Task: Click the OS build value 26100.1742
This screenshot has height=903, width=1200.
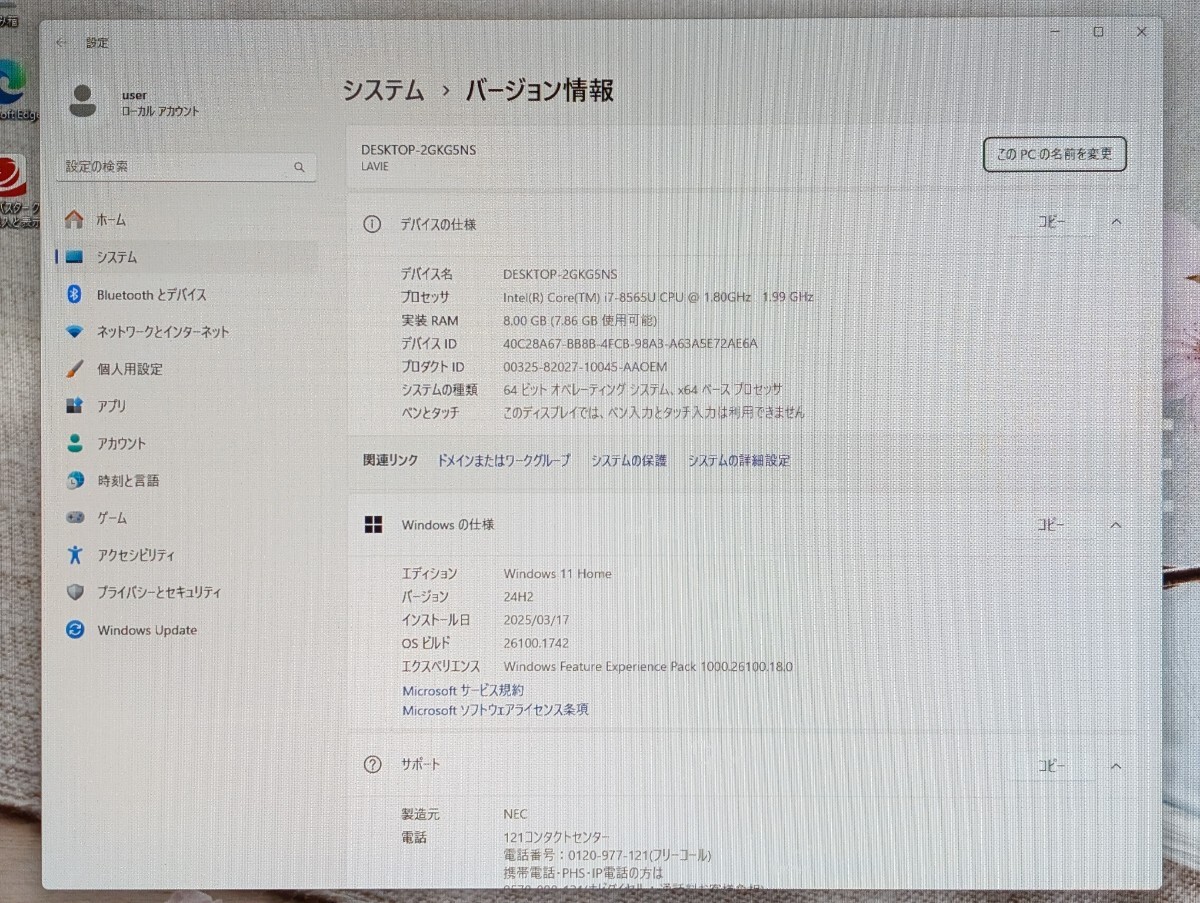Action: pos(536,643)
